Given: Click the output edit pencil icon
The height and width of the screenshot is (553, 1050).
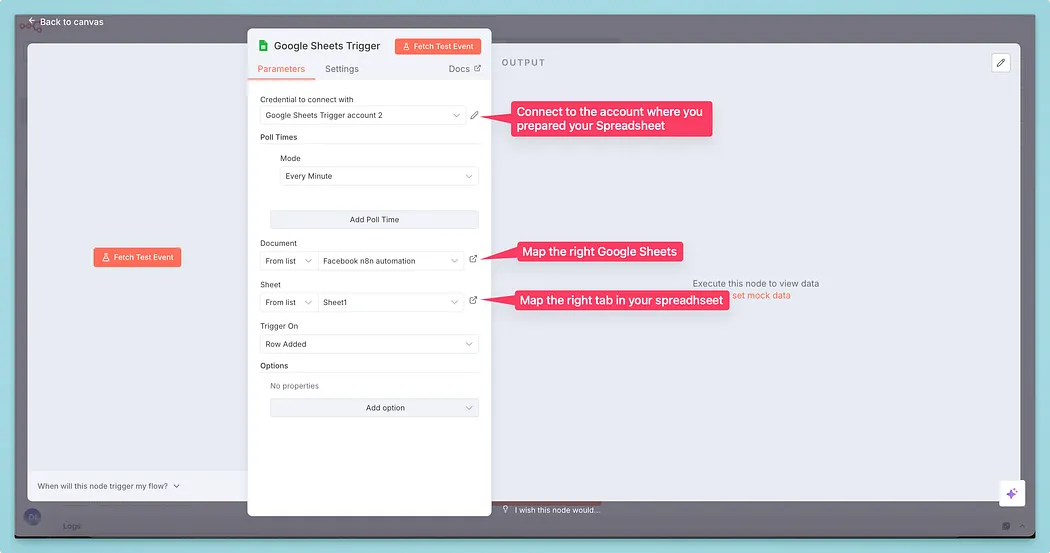Looking at the screenshot, I should [1001, 63].
